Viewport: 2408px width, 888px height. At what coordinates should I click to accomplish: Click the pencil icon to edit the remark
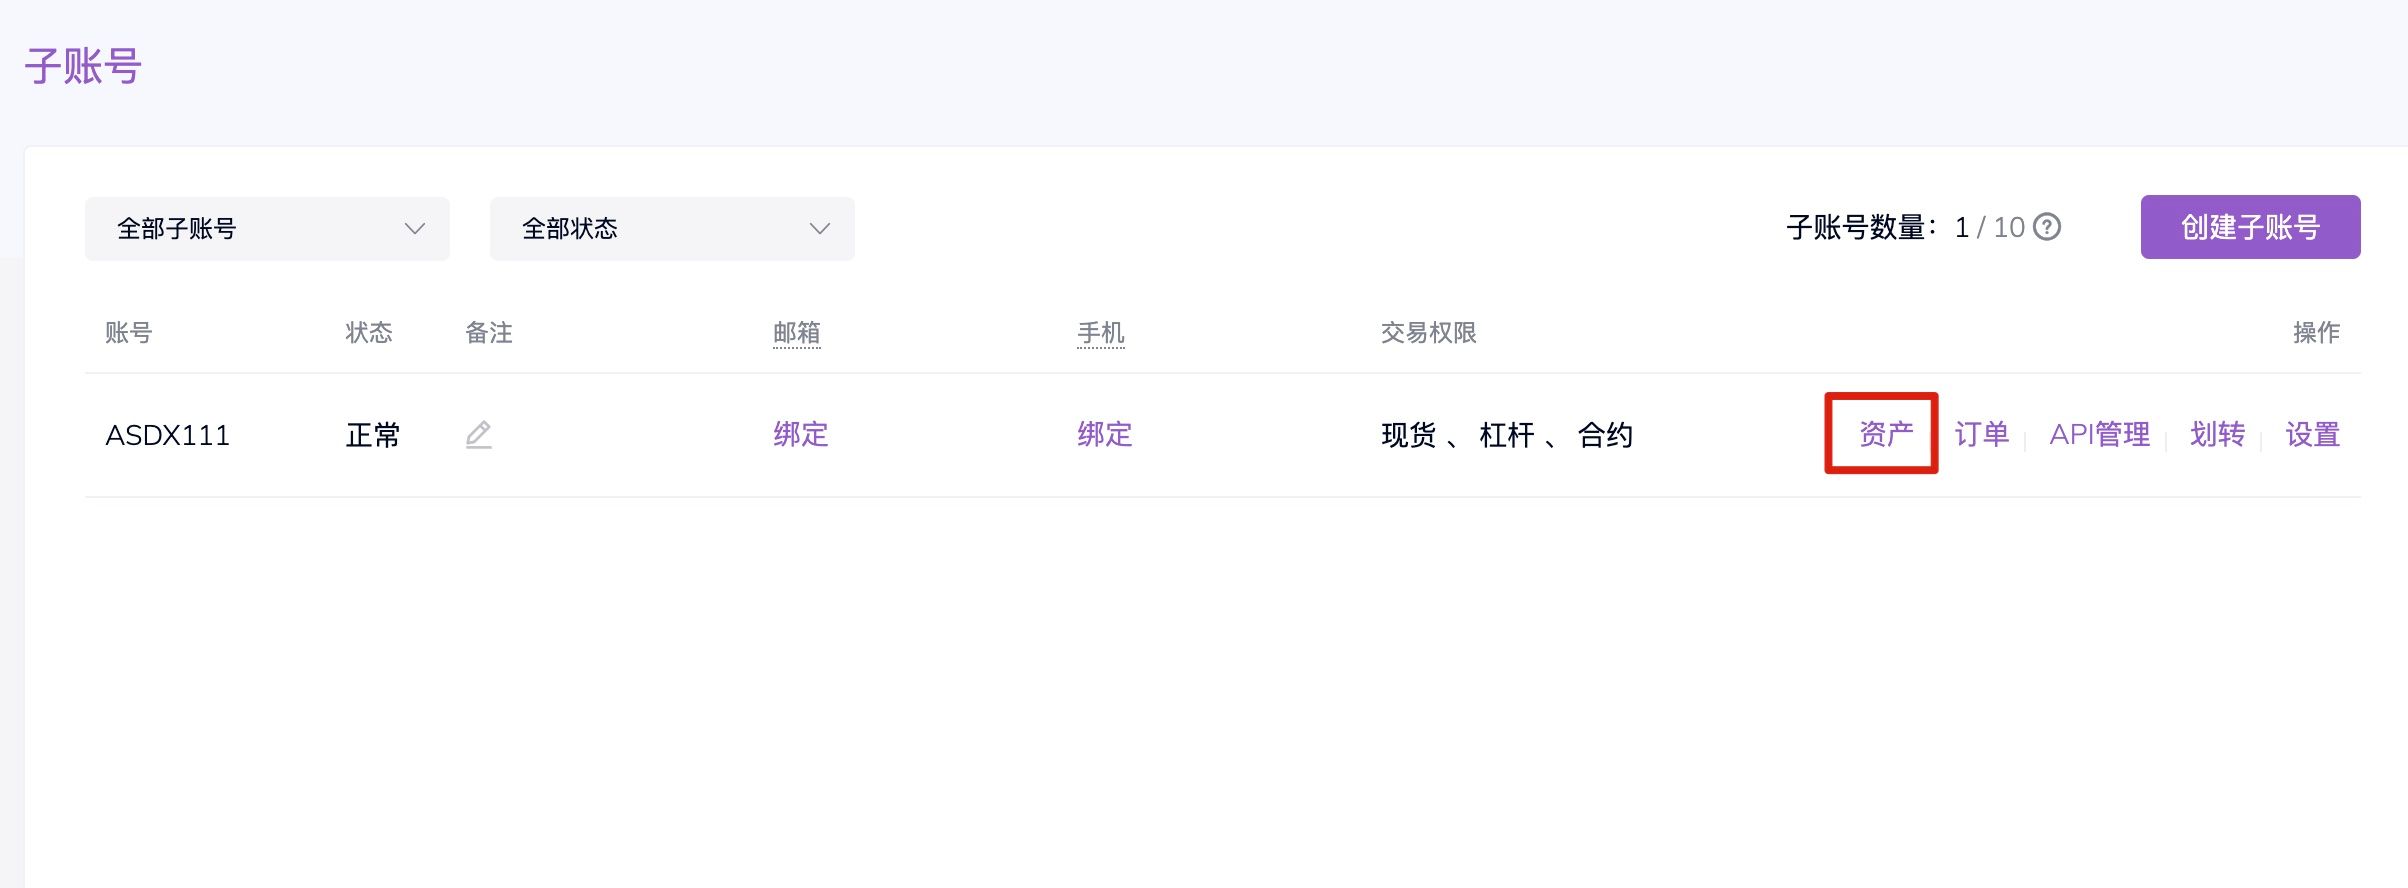tap(479, 435)
